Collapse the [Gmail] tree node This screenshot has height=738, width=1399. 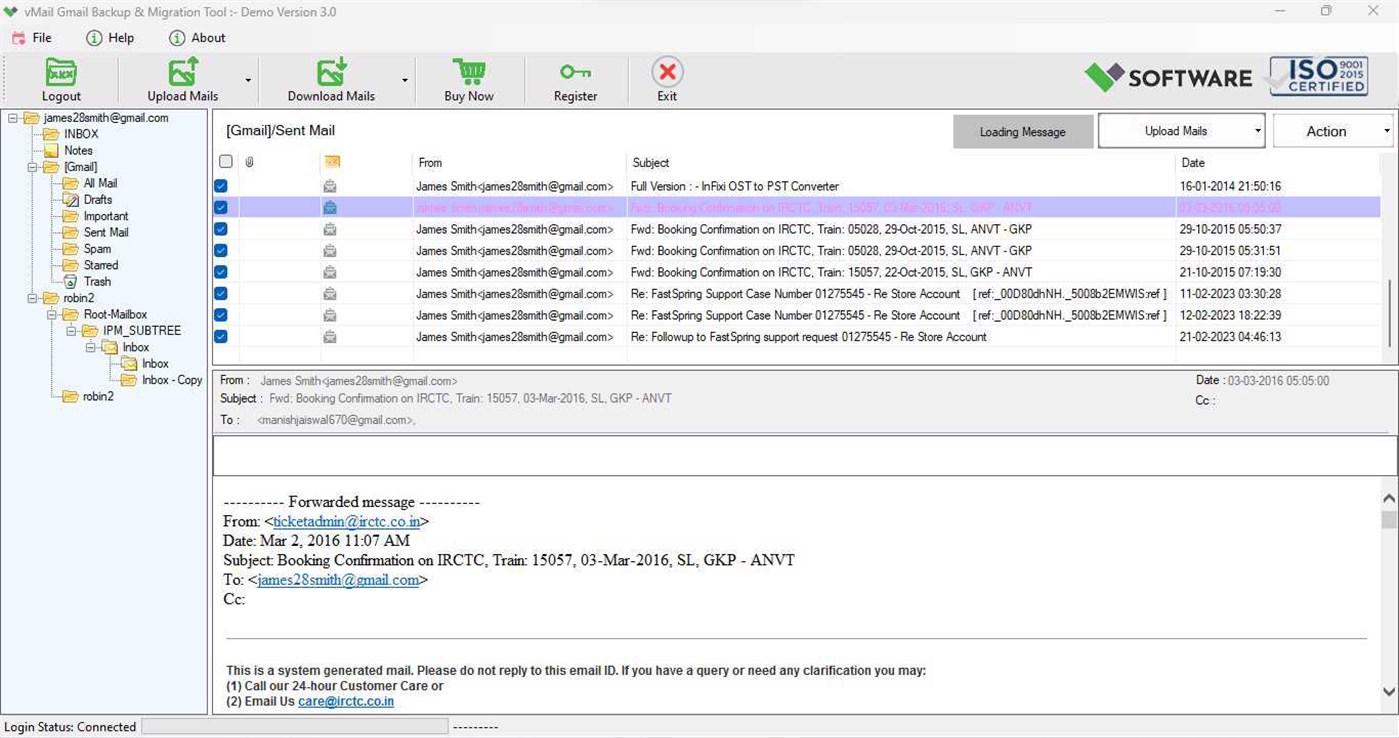coord(32,167)
